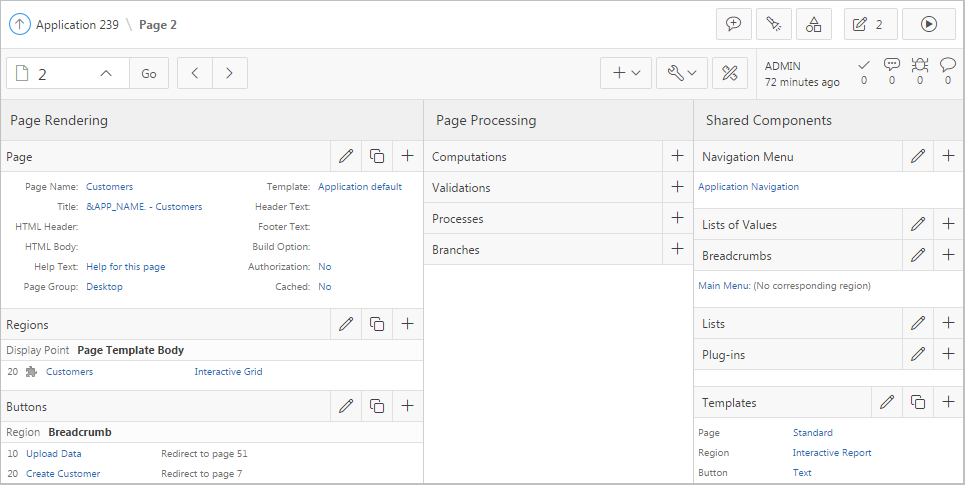This screenshot has height=485, width=965.
Task: Go to the previous page arrow
Action: pyautogui.click(x=195, y=73)
